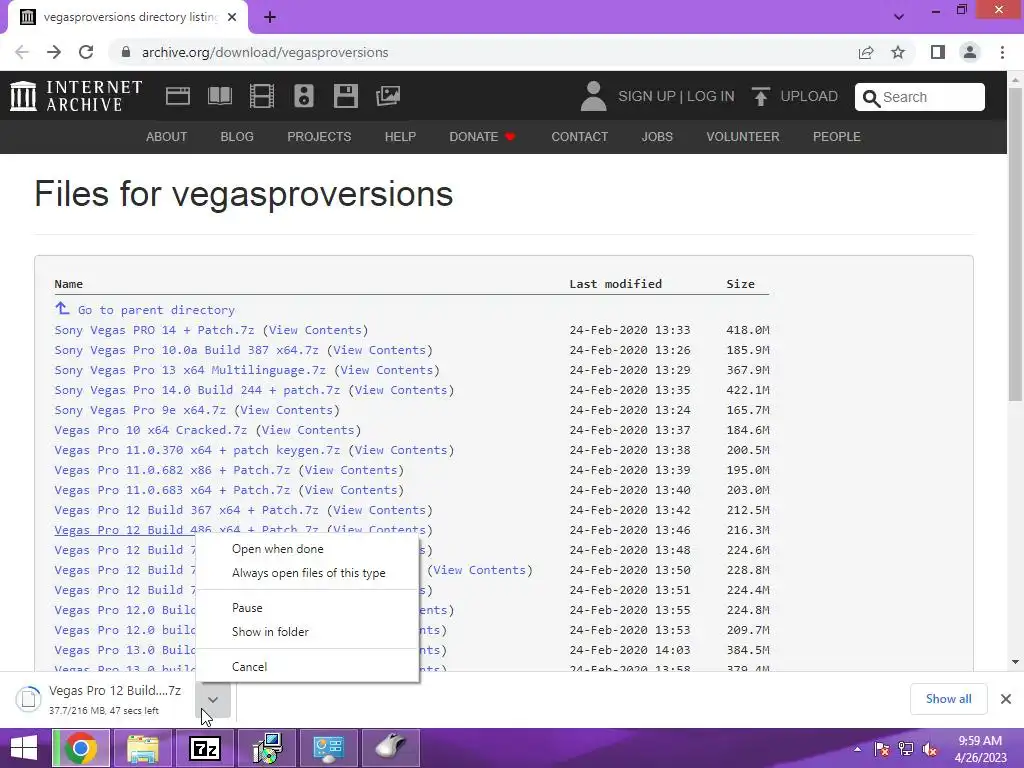
Task: Choose Pause in download menu
Action: pos(307,608)
